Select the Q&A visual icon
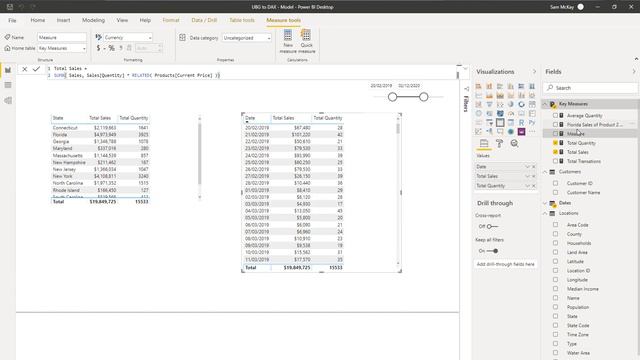The height and width of the screenshot is (360, 640). (x=500, y=131)
